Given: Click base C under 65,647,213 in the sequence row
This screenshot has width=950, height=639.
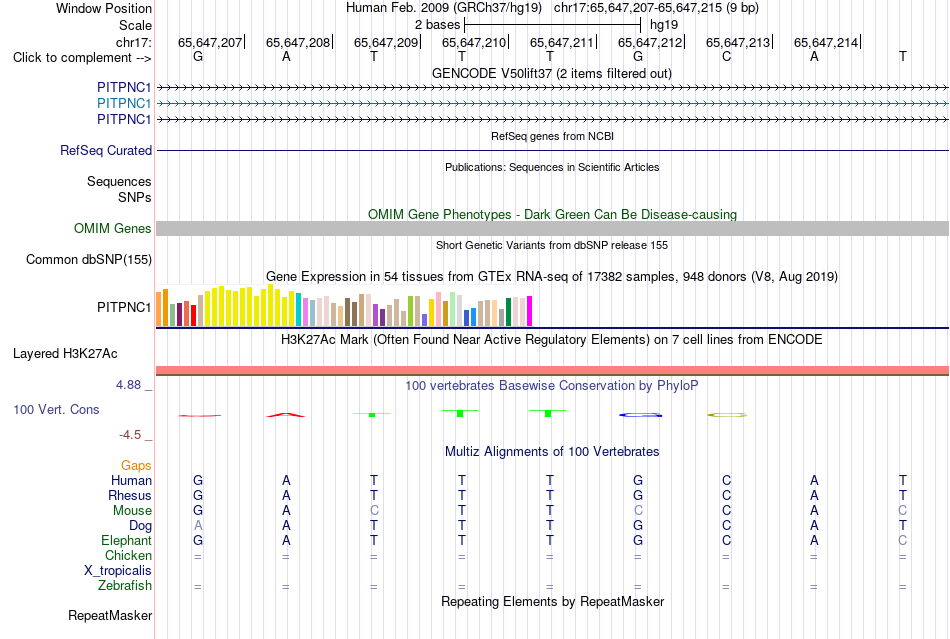Looking at the screenshot, I should point(726,56).
